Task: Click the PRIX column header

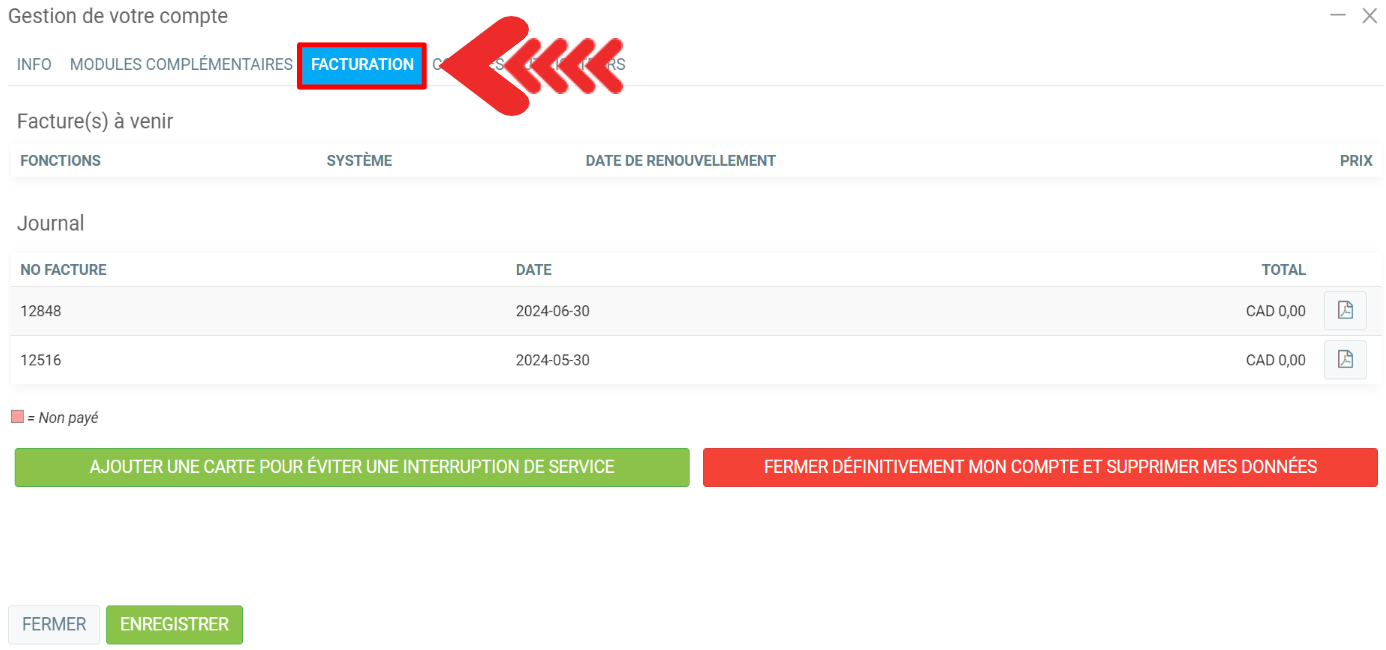Action: (1356, 161)
